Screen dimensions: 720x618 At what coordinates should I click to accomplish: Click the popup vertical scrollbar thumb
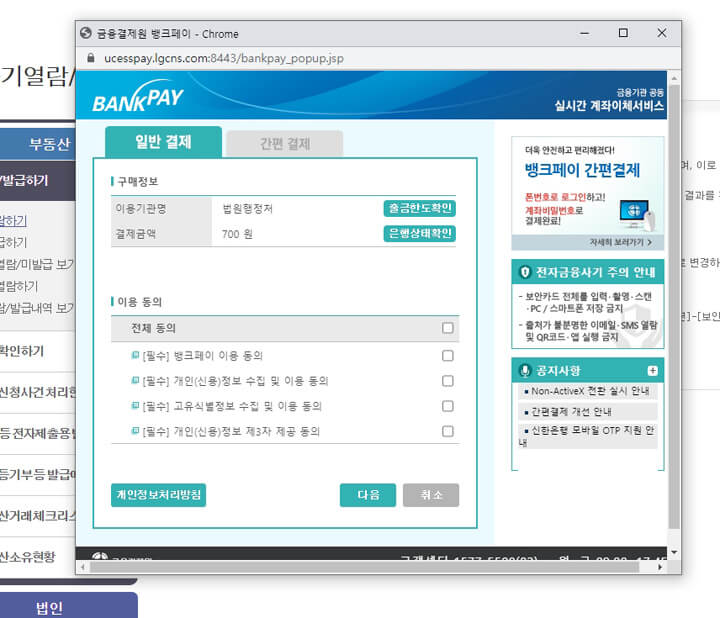pos(674,306)
